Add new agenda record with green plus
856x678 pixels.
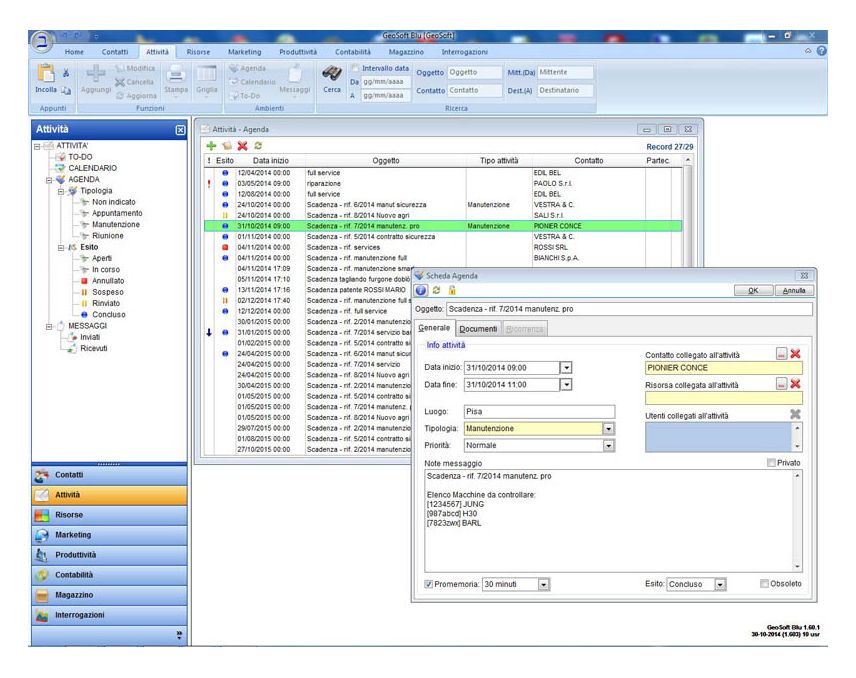point(211,146)
